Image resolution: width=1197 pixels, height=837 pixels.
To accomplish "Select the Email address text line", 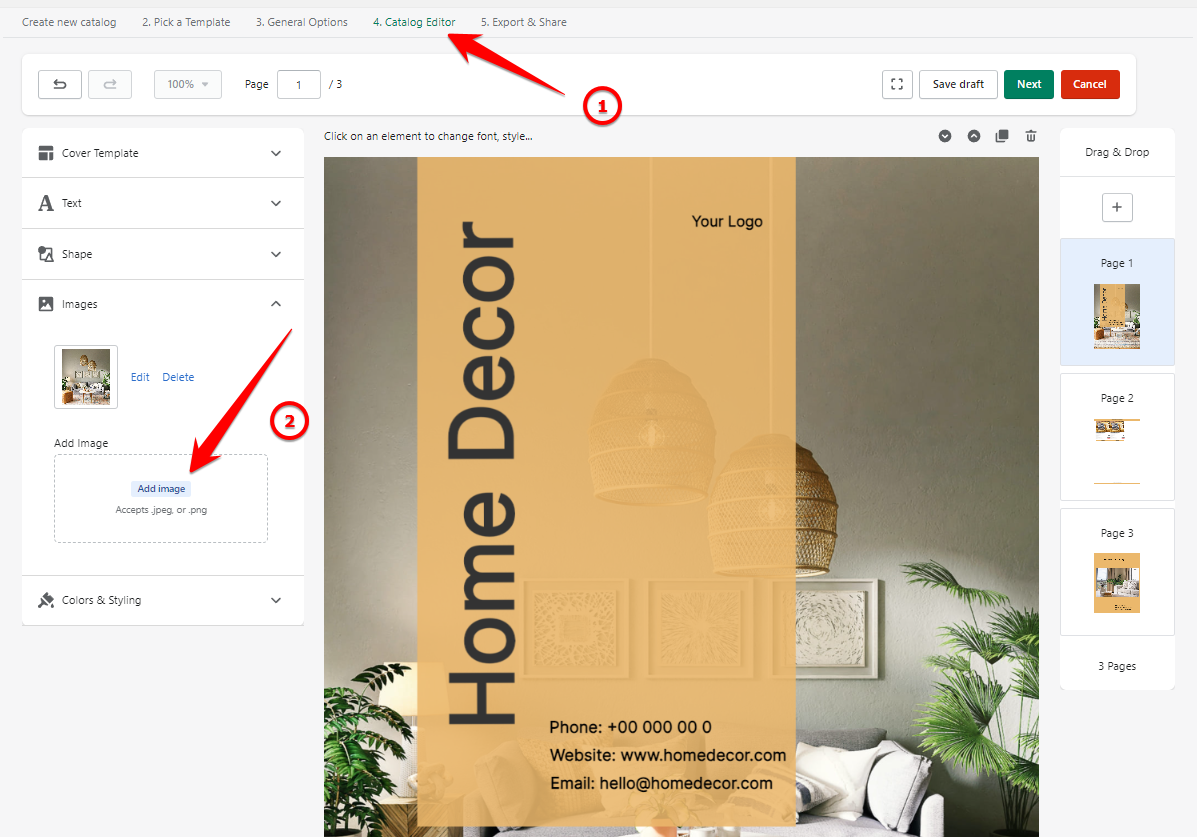I will 661,784.
